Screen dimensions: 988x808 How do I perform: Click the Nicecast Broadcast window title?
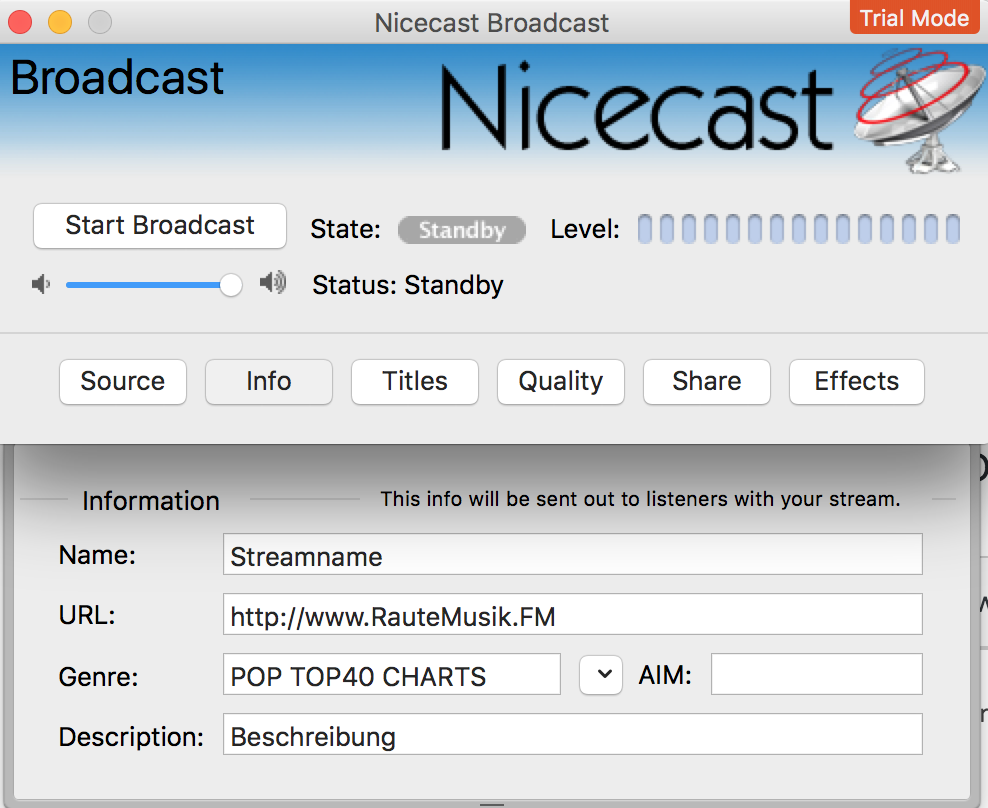(491, 23)
